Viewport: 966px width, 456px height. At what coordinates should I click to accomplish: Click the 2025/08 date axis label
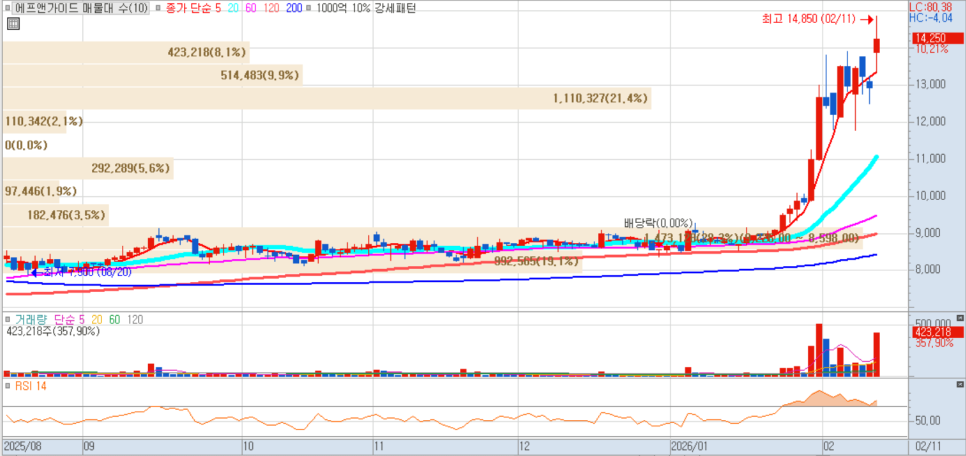(22, 446)
